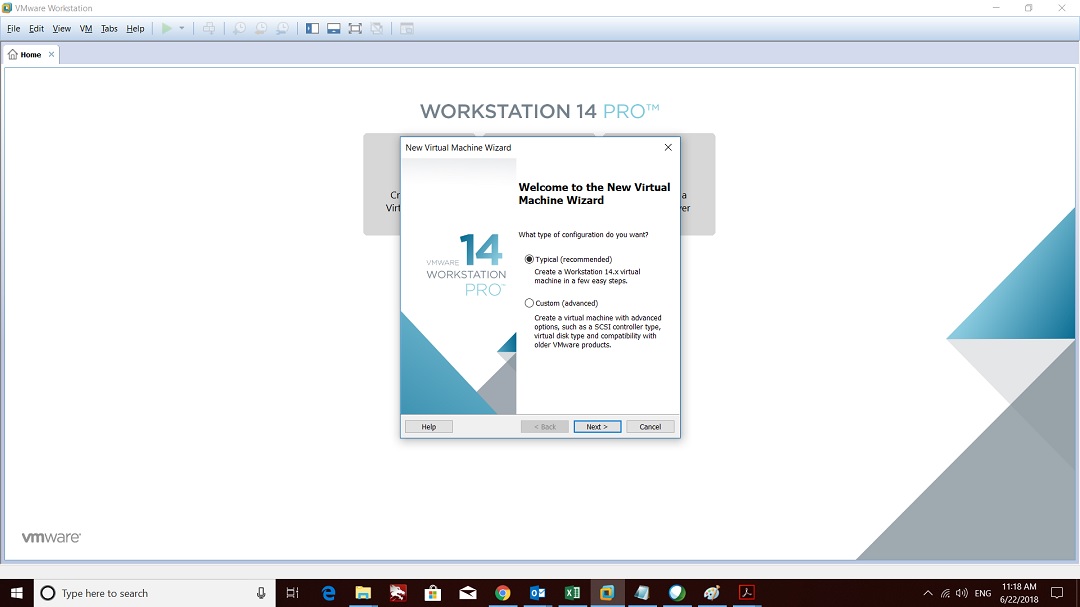Open Microsoft Store from the taskbar
Image resolution: width=1080 pixels, height=607 pixels.
pyautogui.click(x=433, y=593)
